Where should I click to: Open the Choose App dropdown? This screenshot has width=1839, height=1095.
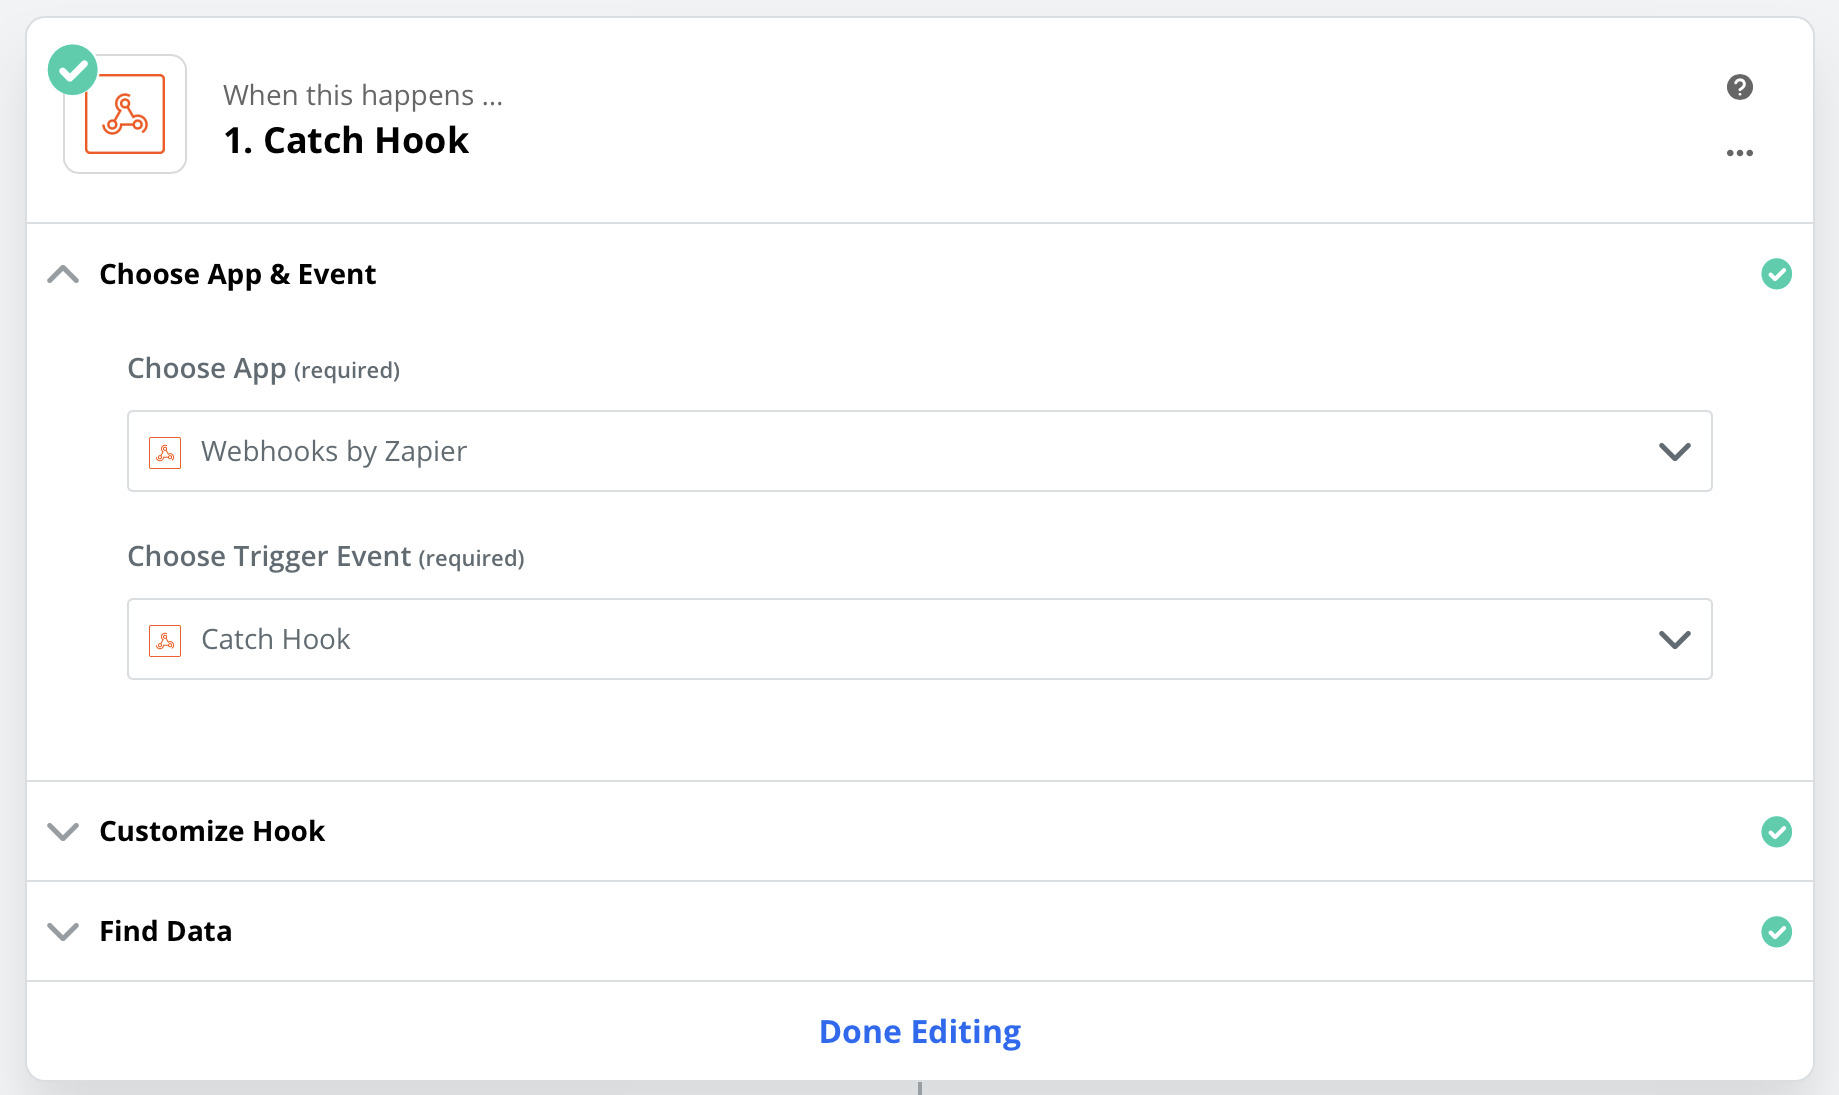tap(1675, 451)
